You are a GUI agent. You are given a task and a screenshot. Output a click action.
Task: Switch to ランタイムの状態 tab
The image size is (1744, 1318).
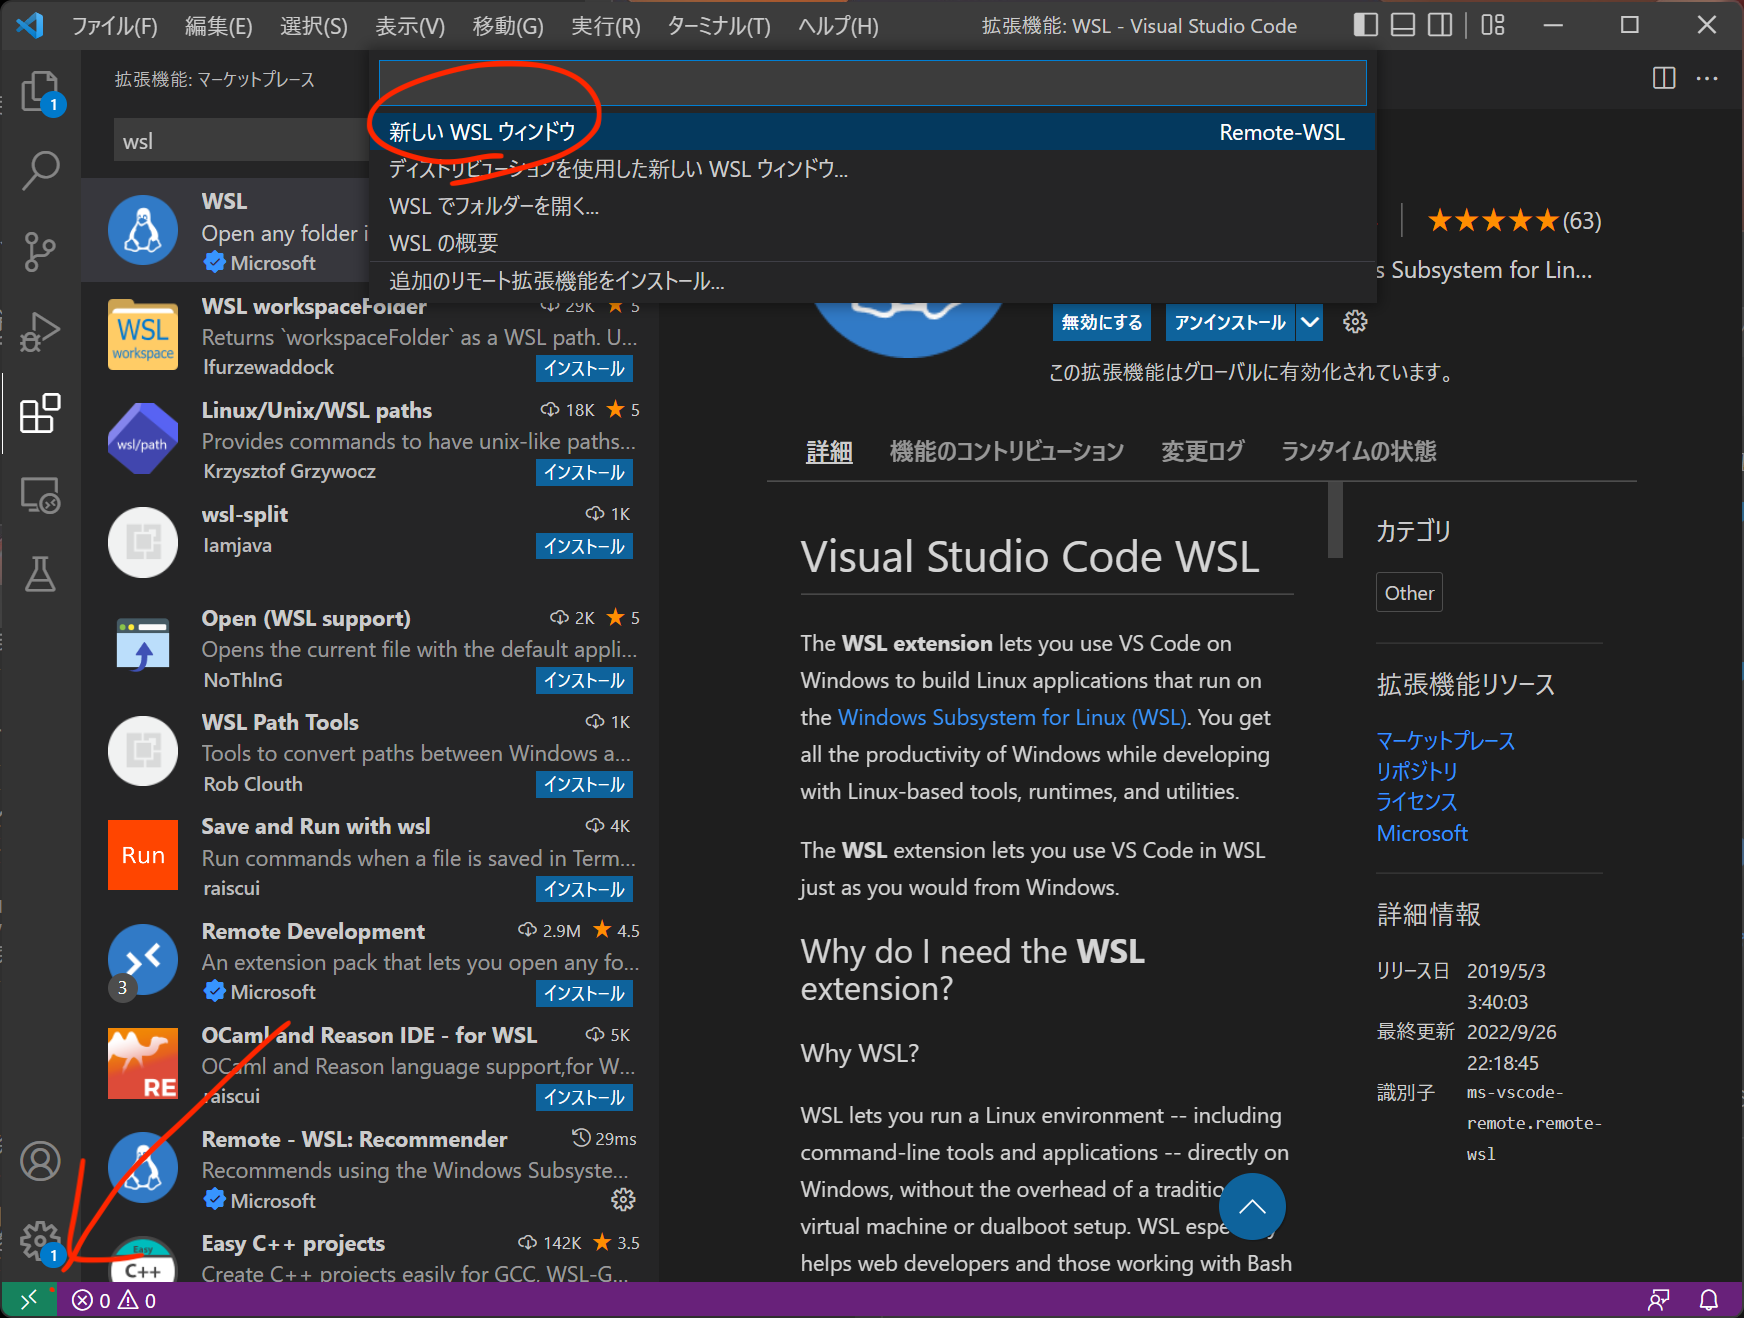point(1358,451)
